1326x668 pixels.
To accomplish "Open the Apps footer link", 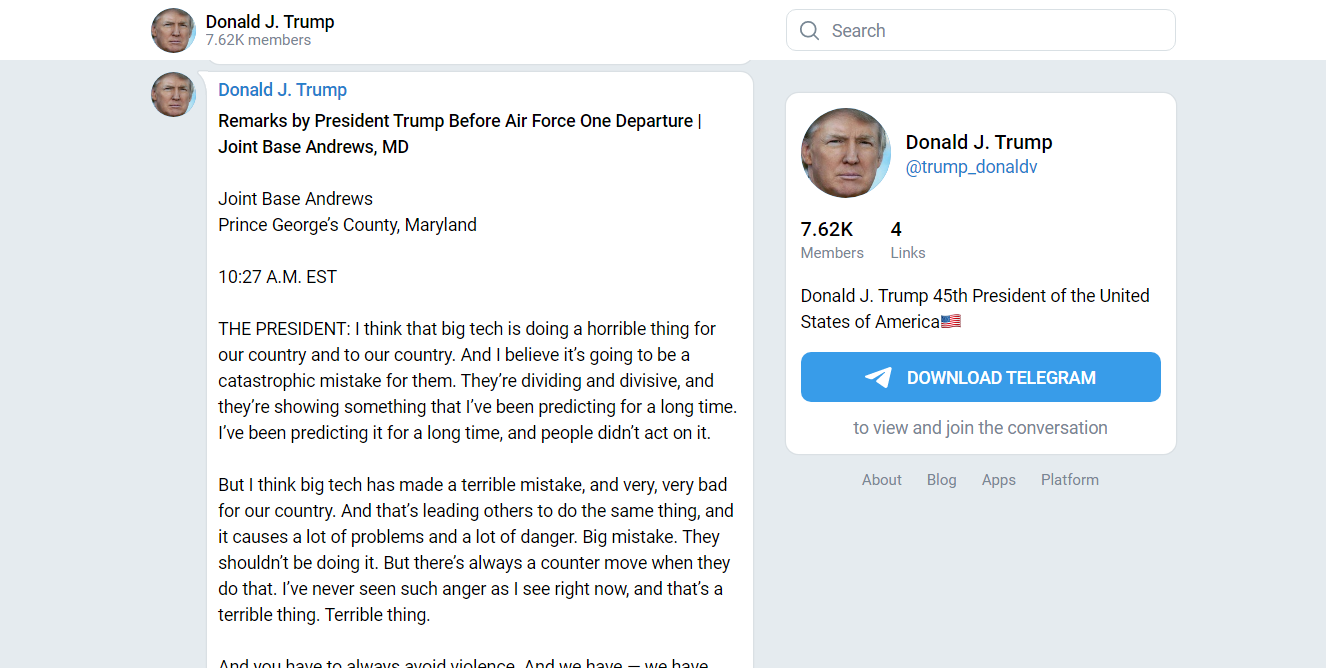I will coord(998,480).
